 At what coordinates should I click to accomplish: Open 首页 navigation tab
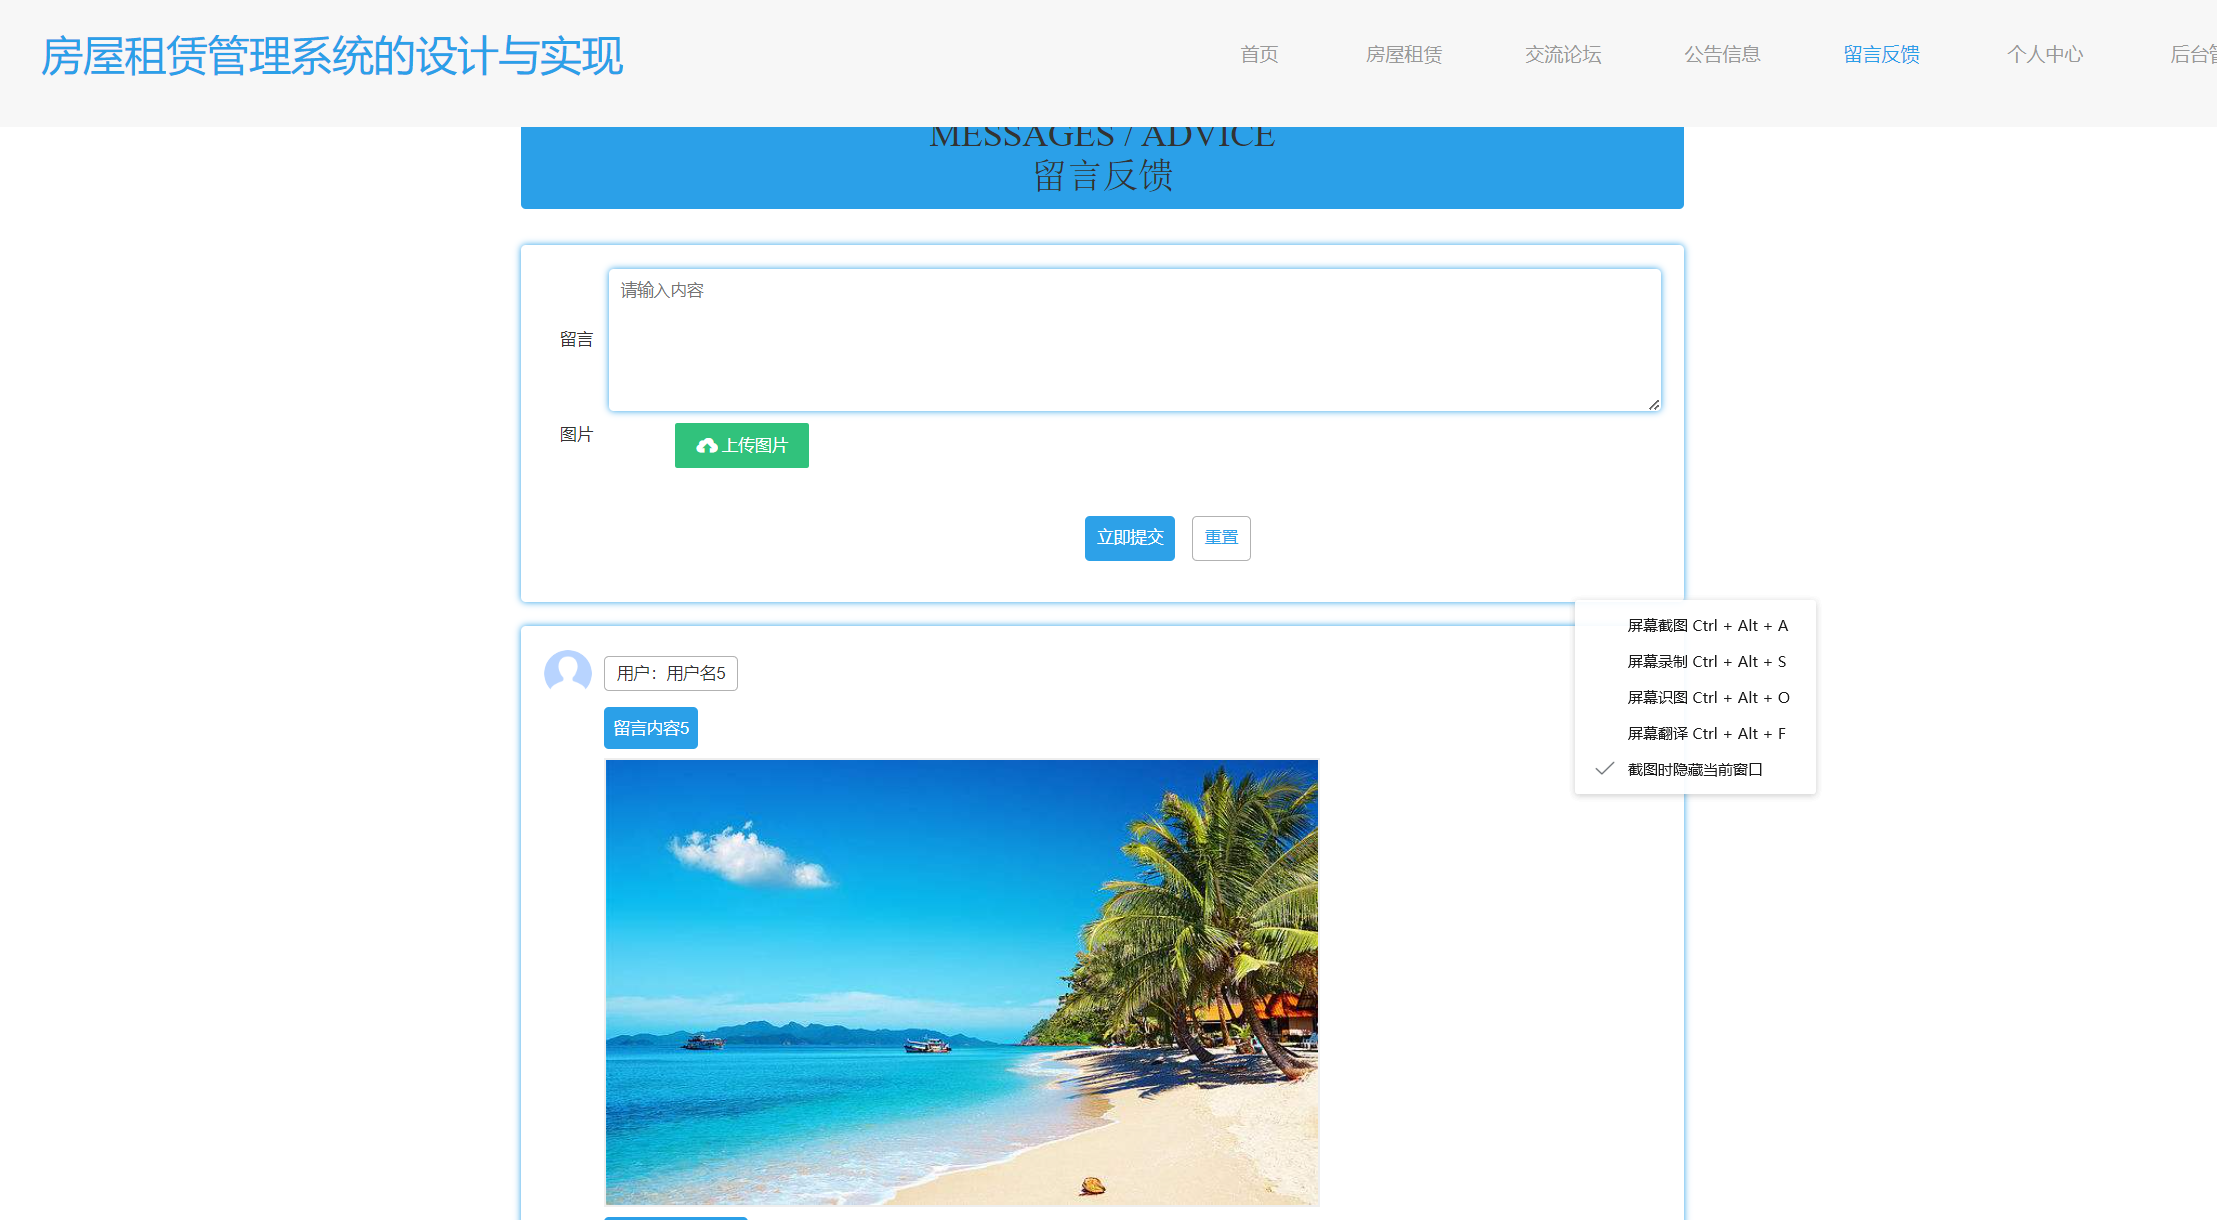(x=1259, y=55)
